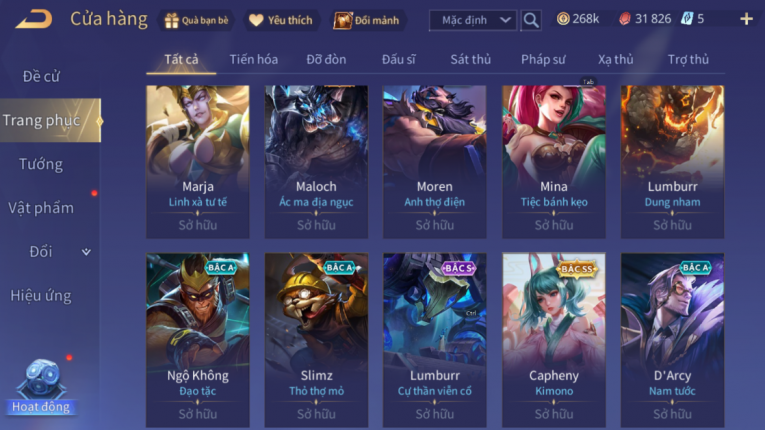
Task: Switch to Tiến hóa tab
Action: [x=254, y=60]
